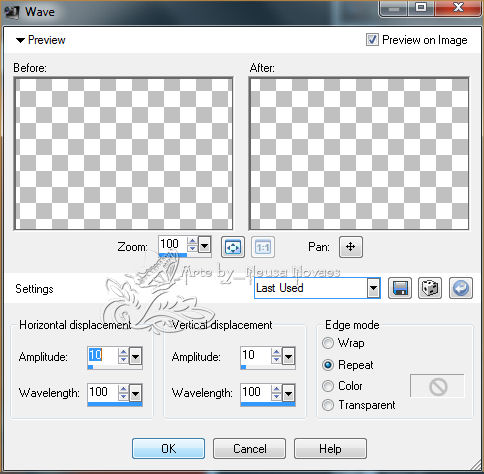Choose the Color edge mode radio button
484x474 pixels.
coord(328,386)
